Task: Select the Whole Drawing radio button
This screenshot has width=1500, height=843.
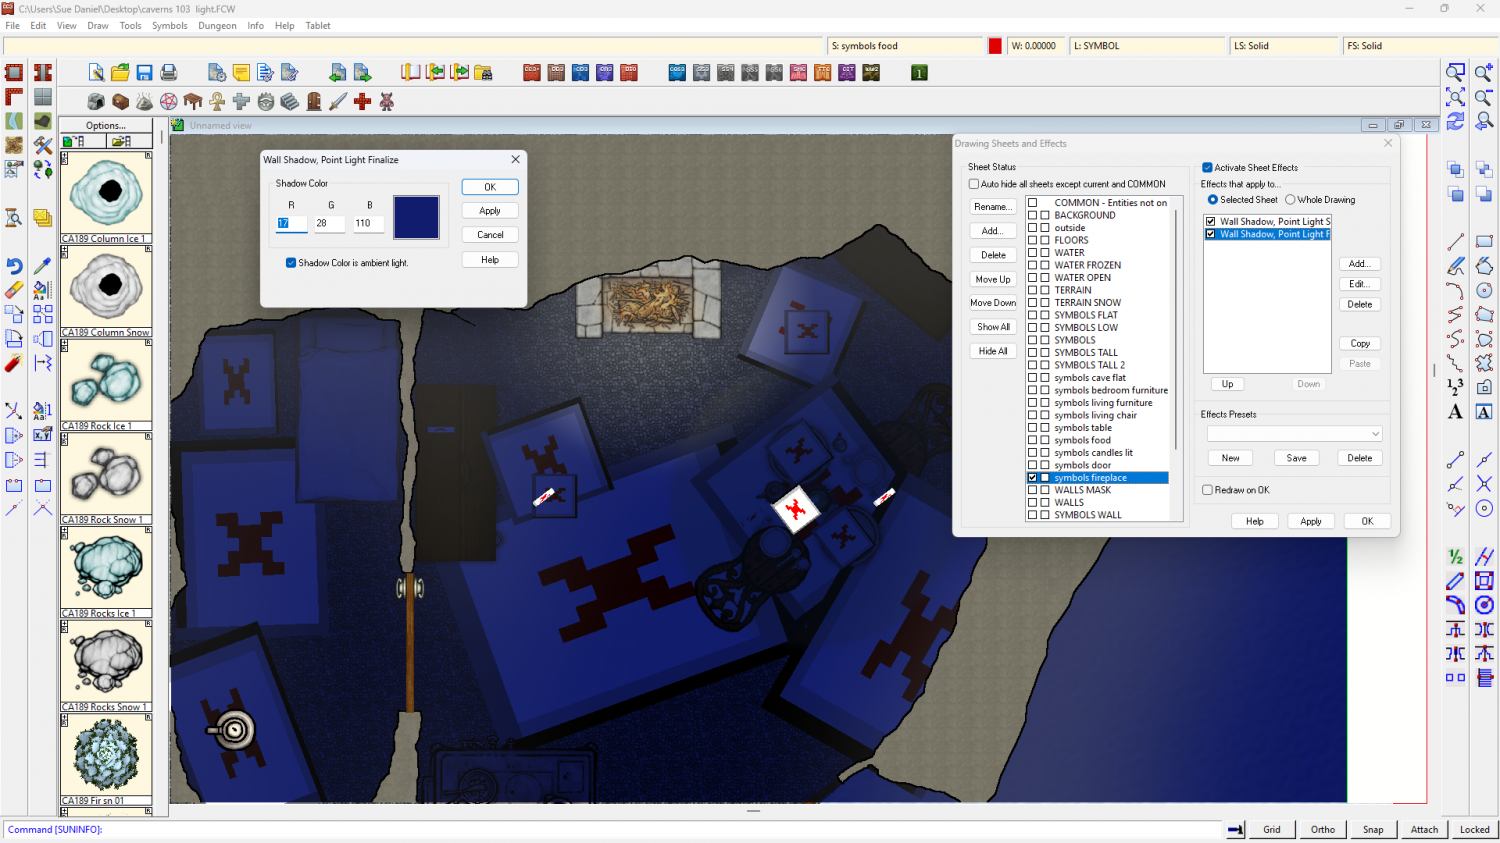Action: pyautogui.click(x=1290, y=200)
